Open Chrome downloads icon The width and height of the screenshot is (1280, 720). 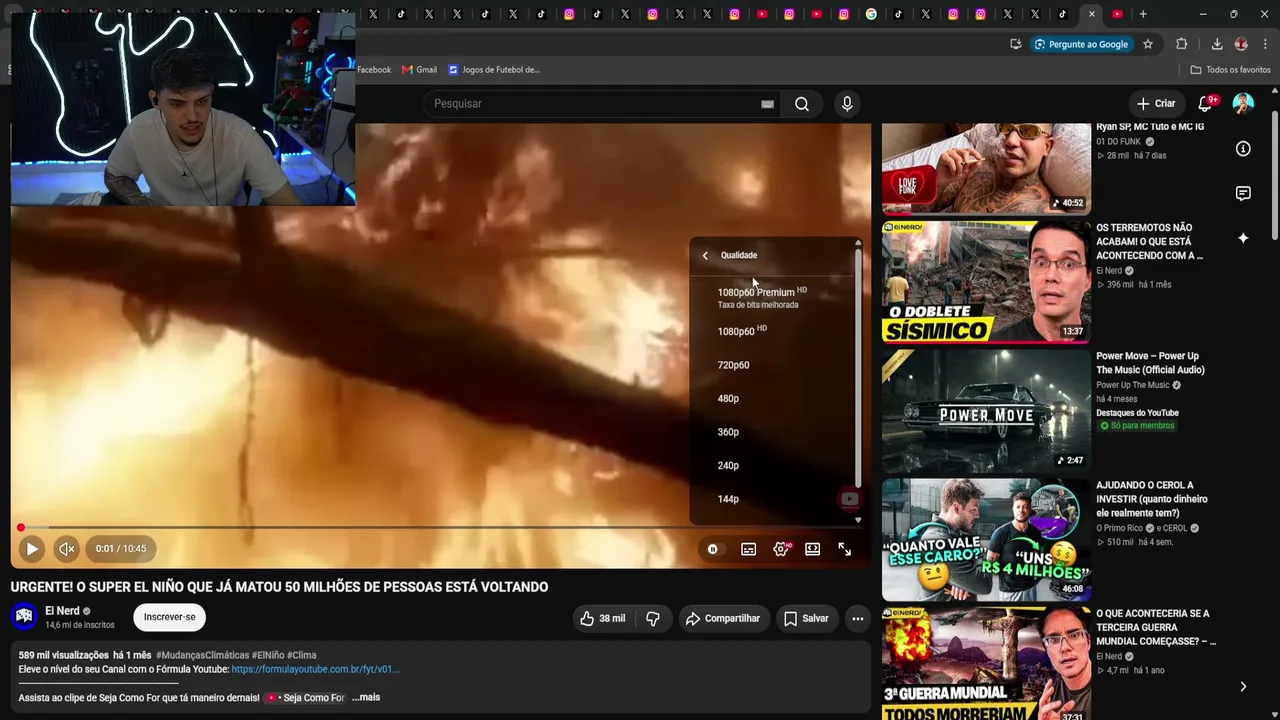1217,44
